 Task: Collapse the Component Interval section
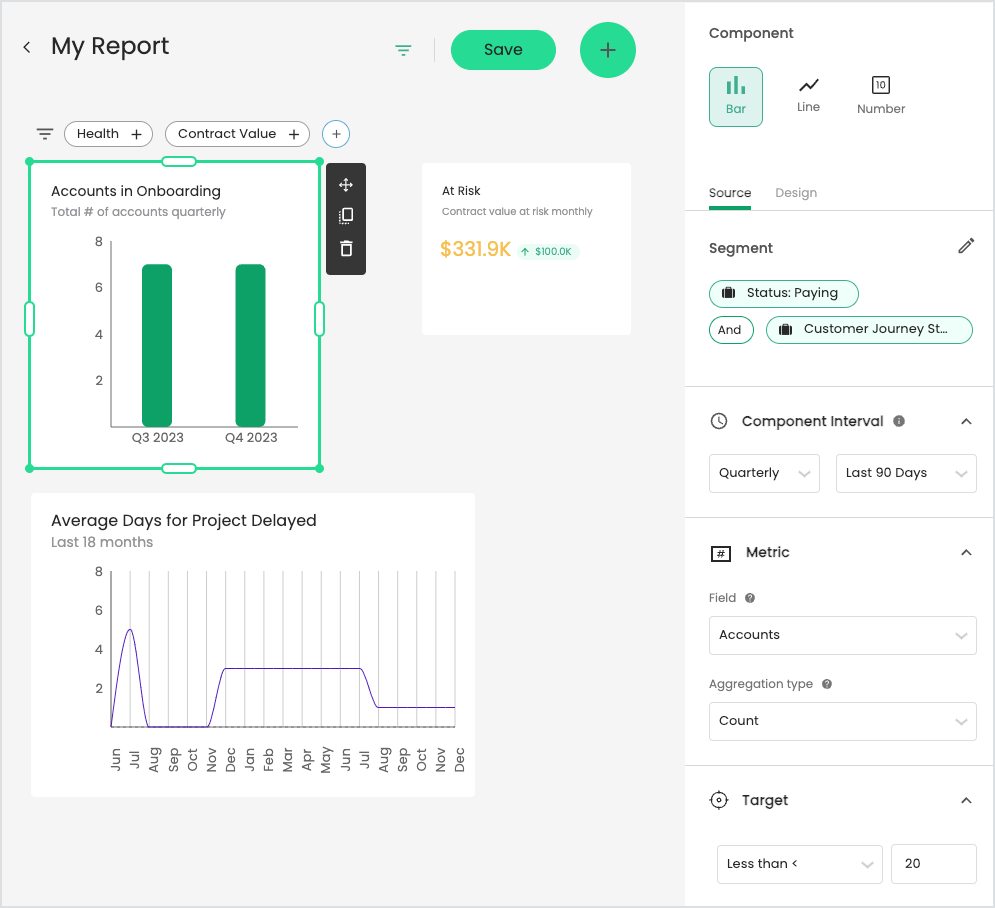966,421
